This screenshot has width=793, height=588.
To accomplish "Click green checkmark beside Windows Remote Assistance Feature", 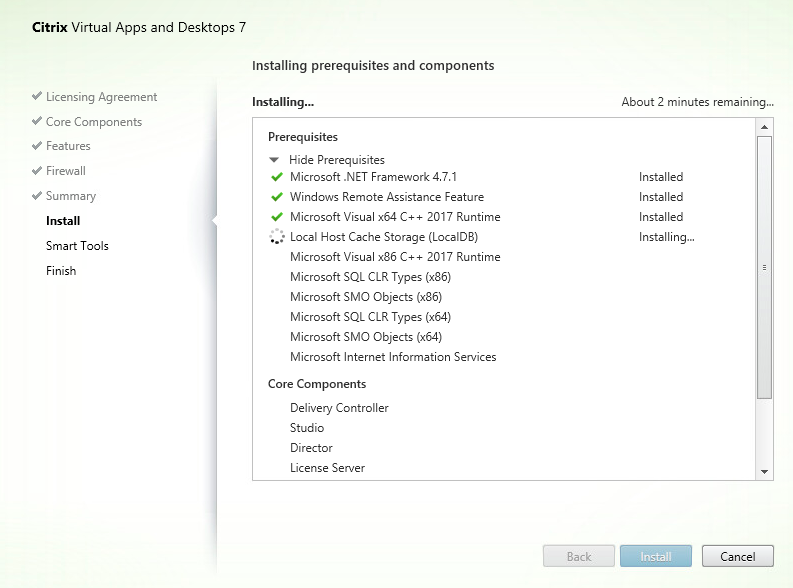I will pos(277,197).
